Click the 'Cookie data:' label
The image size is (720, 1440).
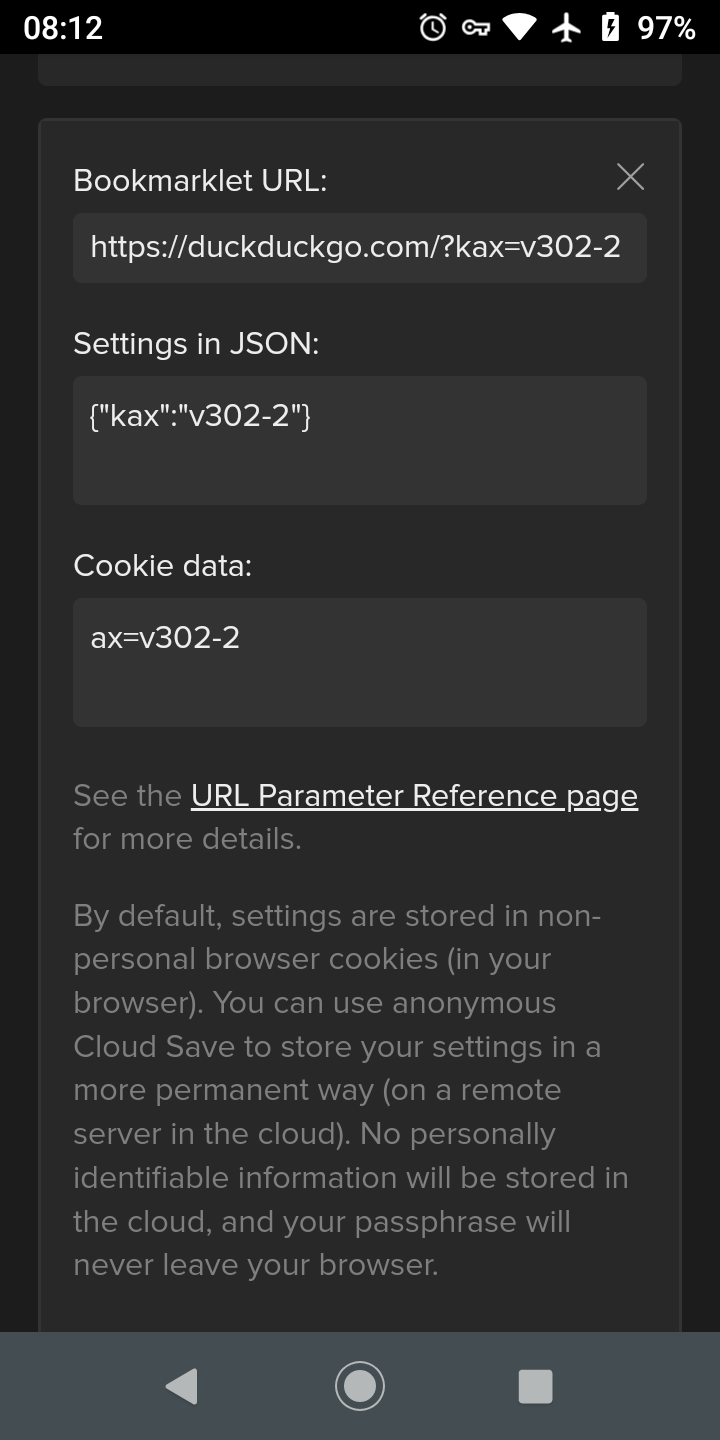(x=163, y=566)
